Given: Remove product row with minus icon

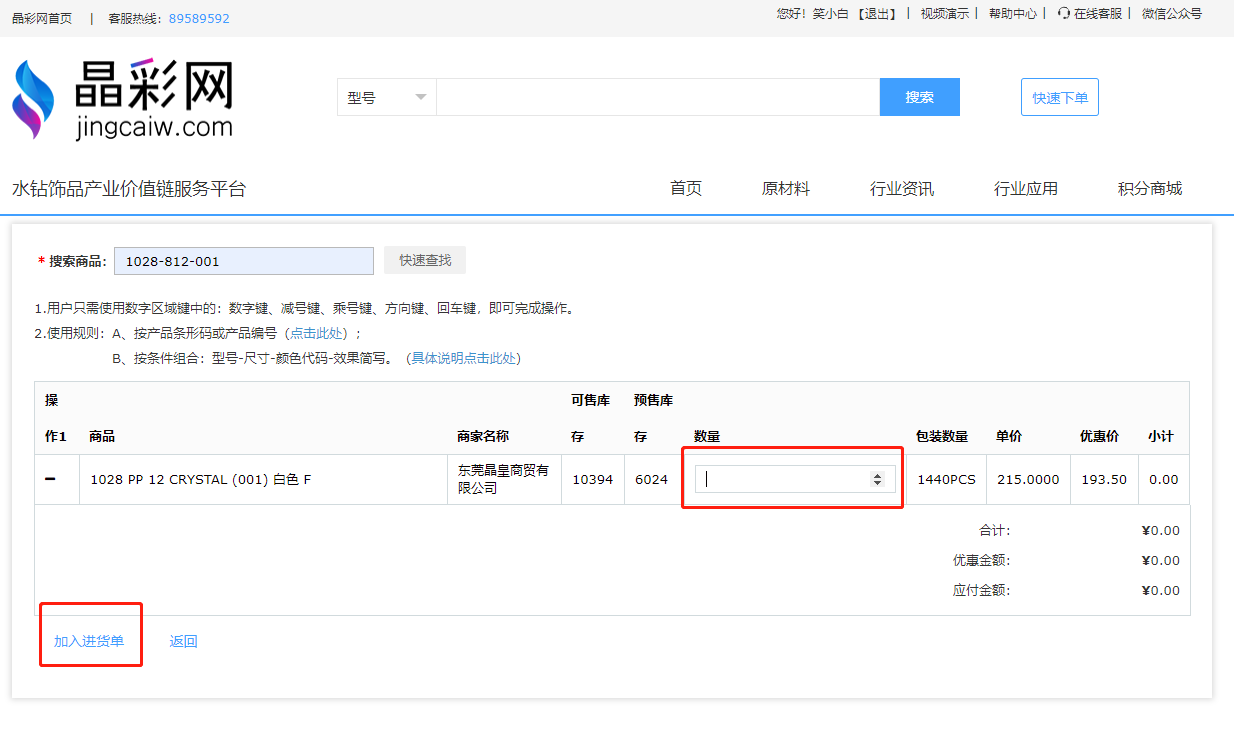Looking at the screenshot, I should [50, 479].
